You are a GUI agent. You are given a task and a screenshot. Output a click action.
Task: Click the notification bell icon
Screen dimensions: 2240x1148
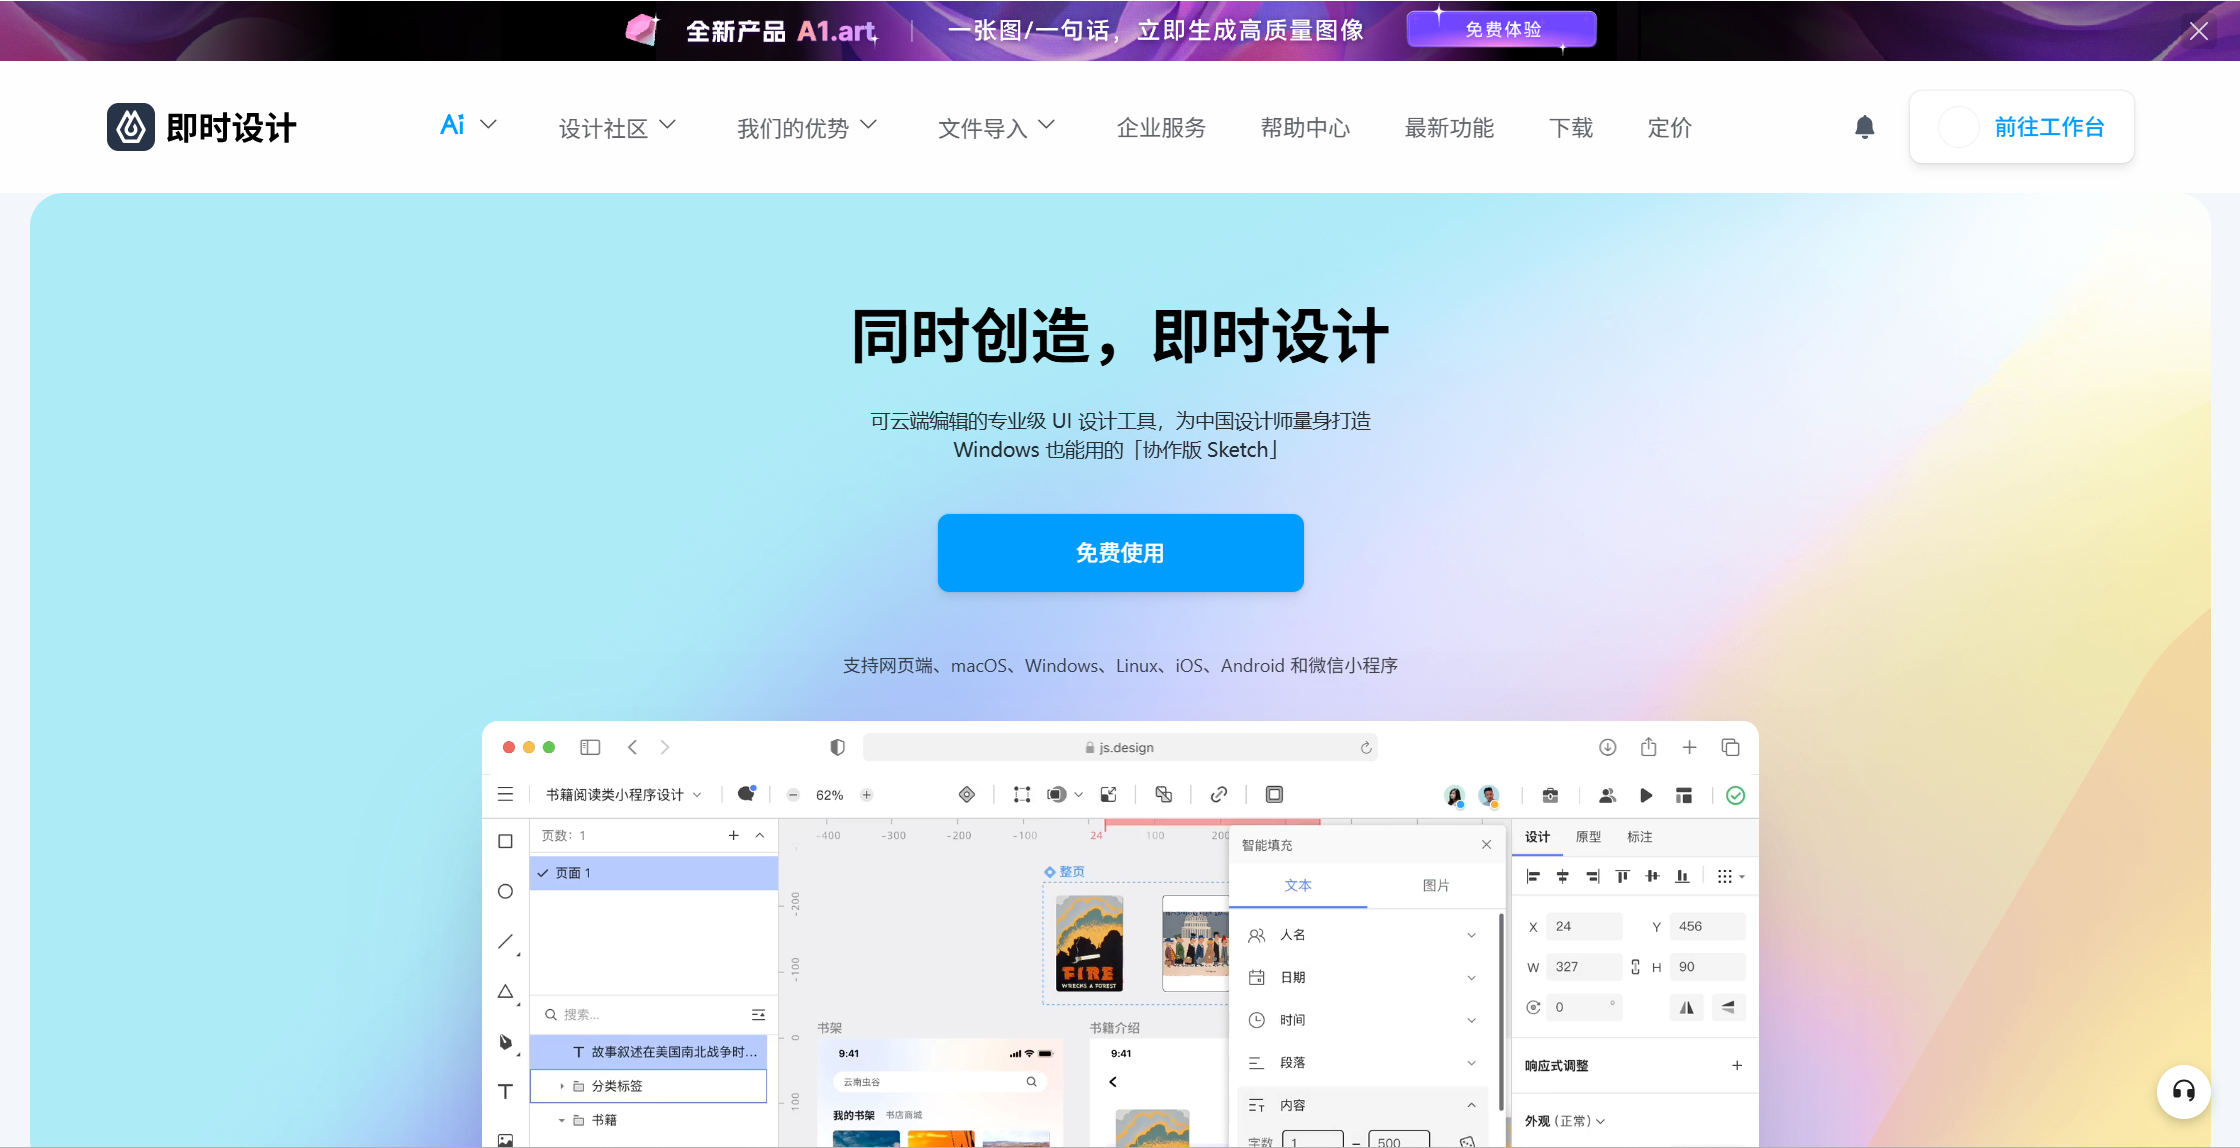(1864, 127)
